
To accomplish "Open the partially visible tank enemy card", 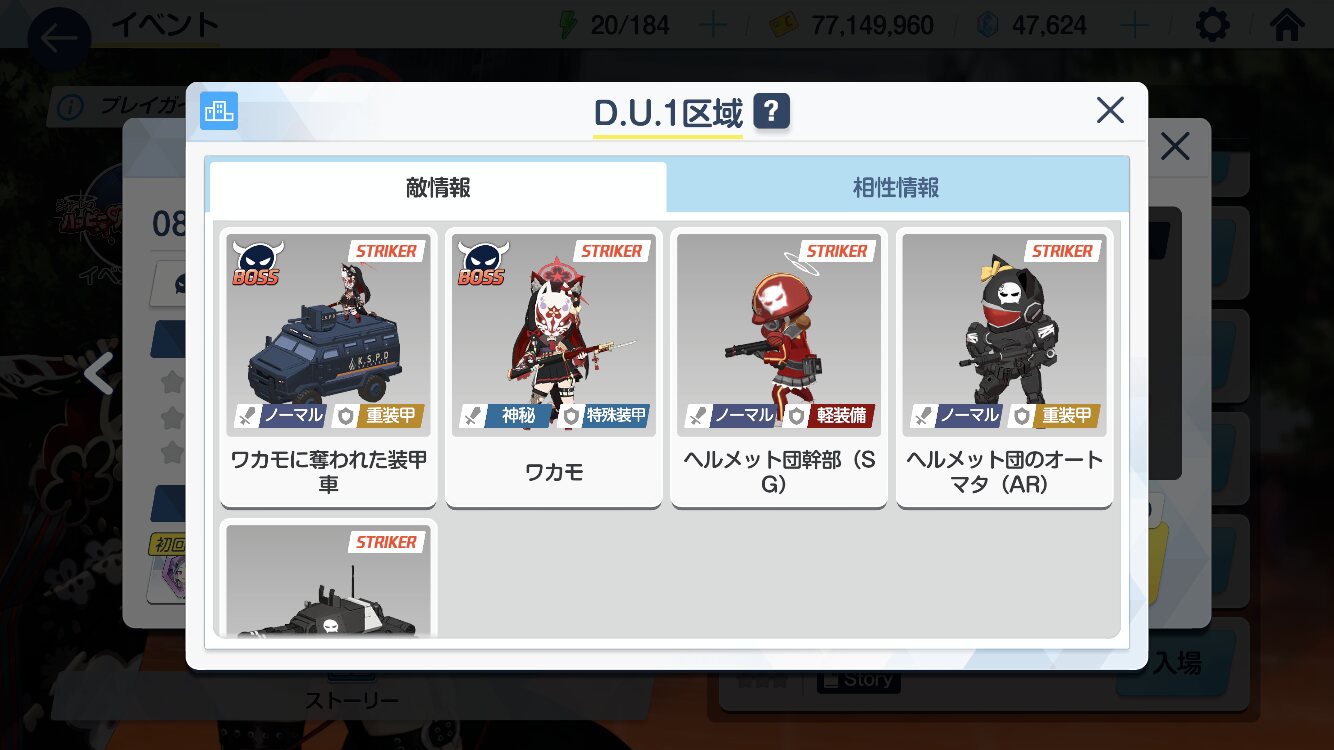I will click(329, 578).
